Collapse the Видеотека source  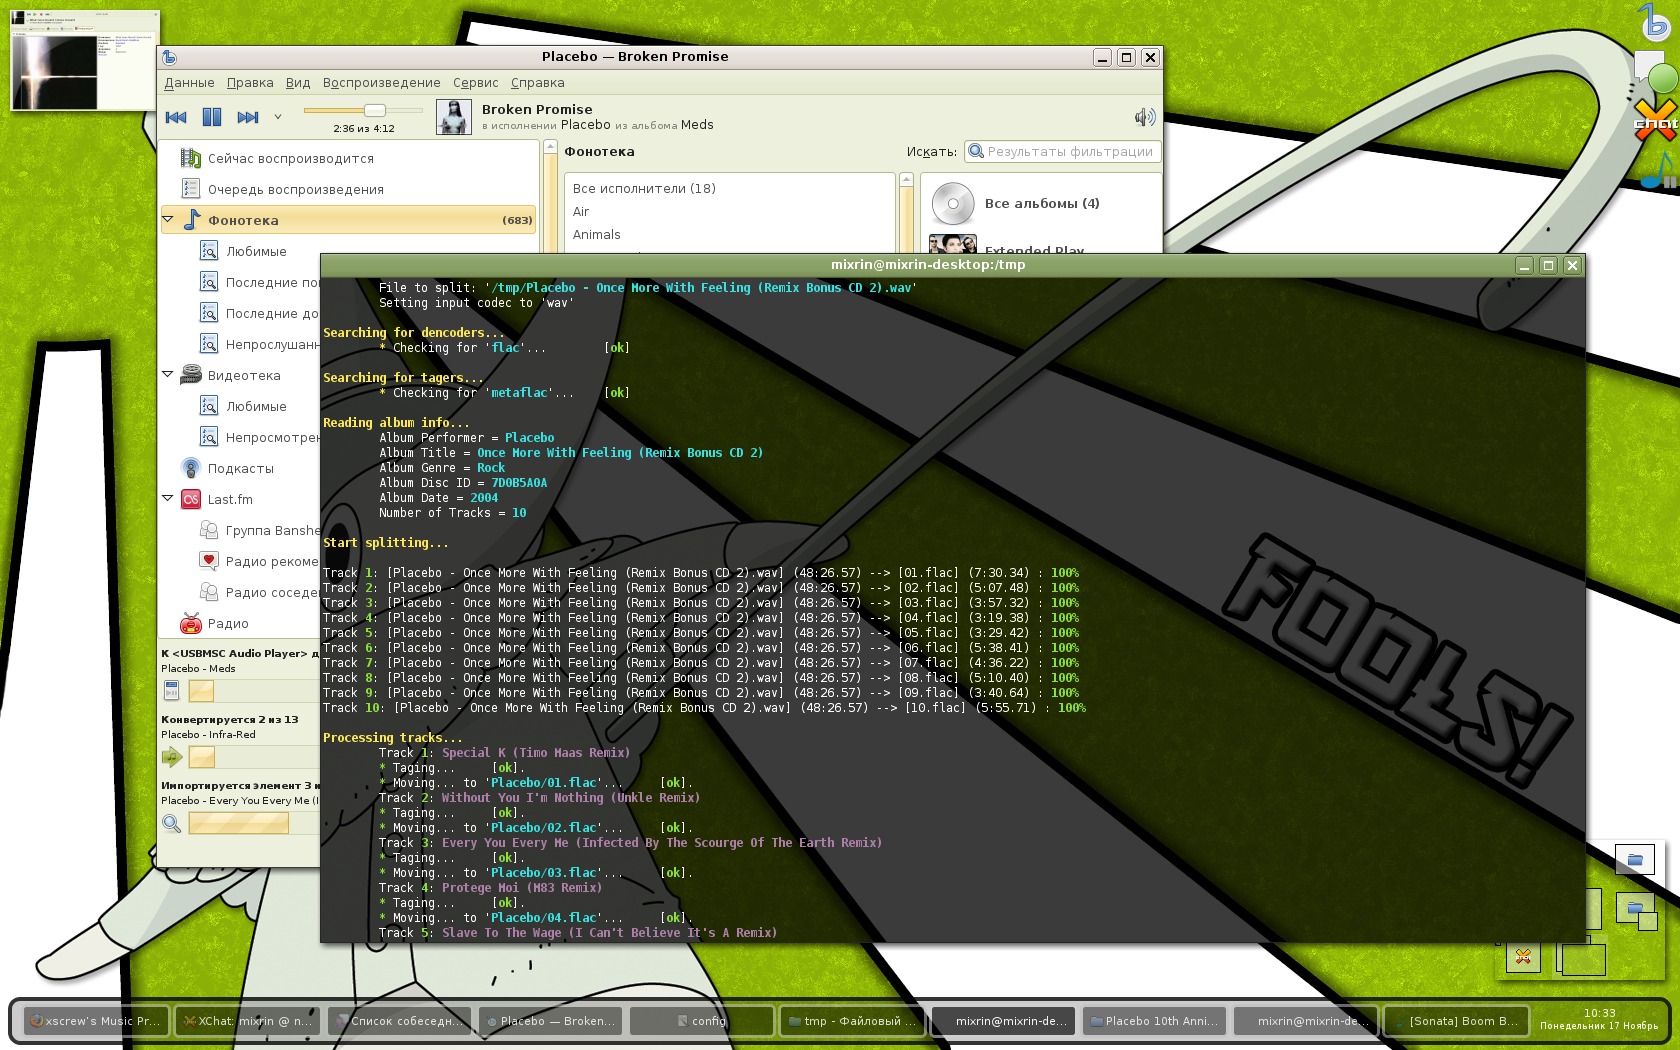[x=168, y=374]
